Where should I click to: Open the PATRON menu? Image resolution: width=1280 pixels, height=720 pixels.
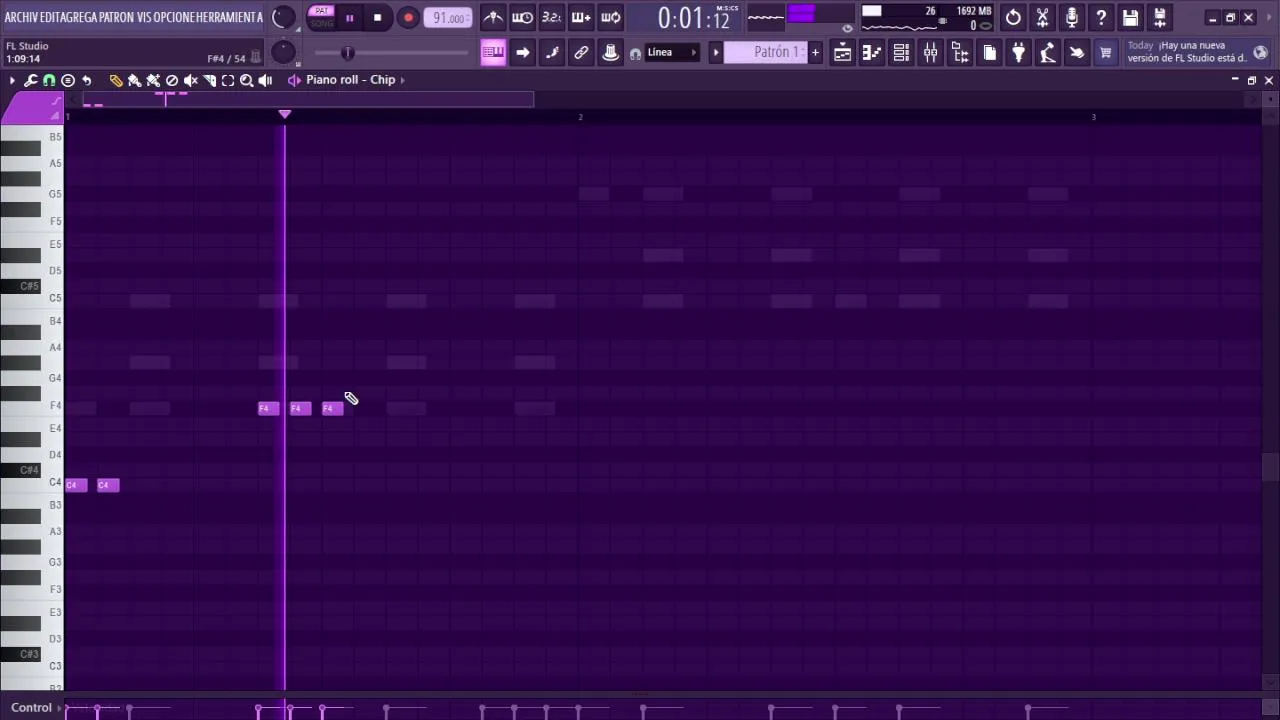click(116, 17)
